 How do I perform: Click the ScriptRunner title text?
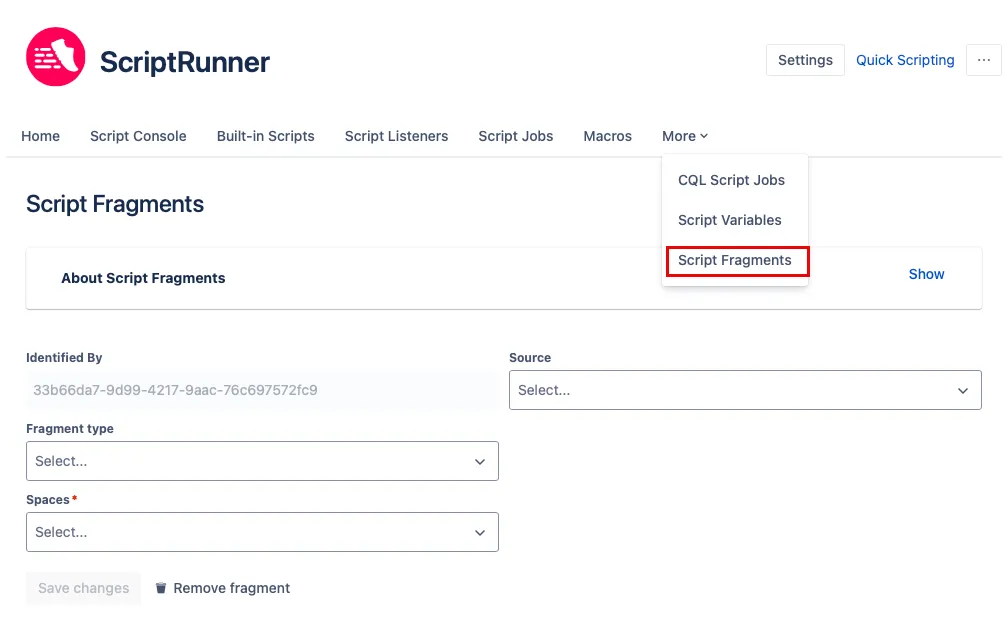[185, 62]
